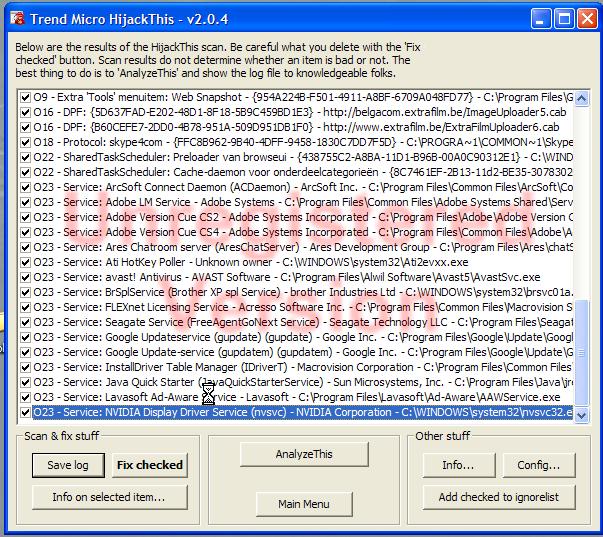This screenshot has height=537, width=603.
Task: Select the avast! Antivirus service row
Action: 287,277
